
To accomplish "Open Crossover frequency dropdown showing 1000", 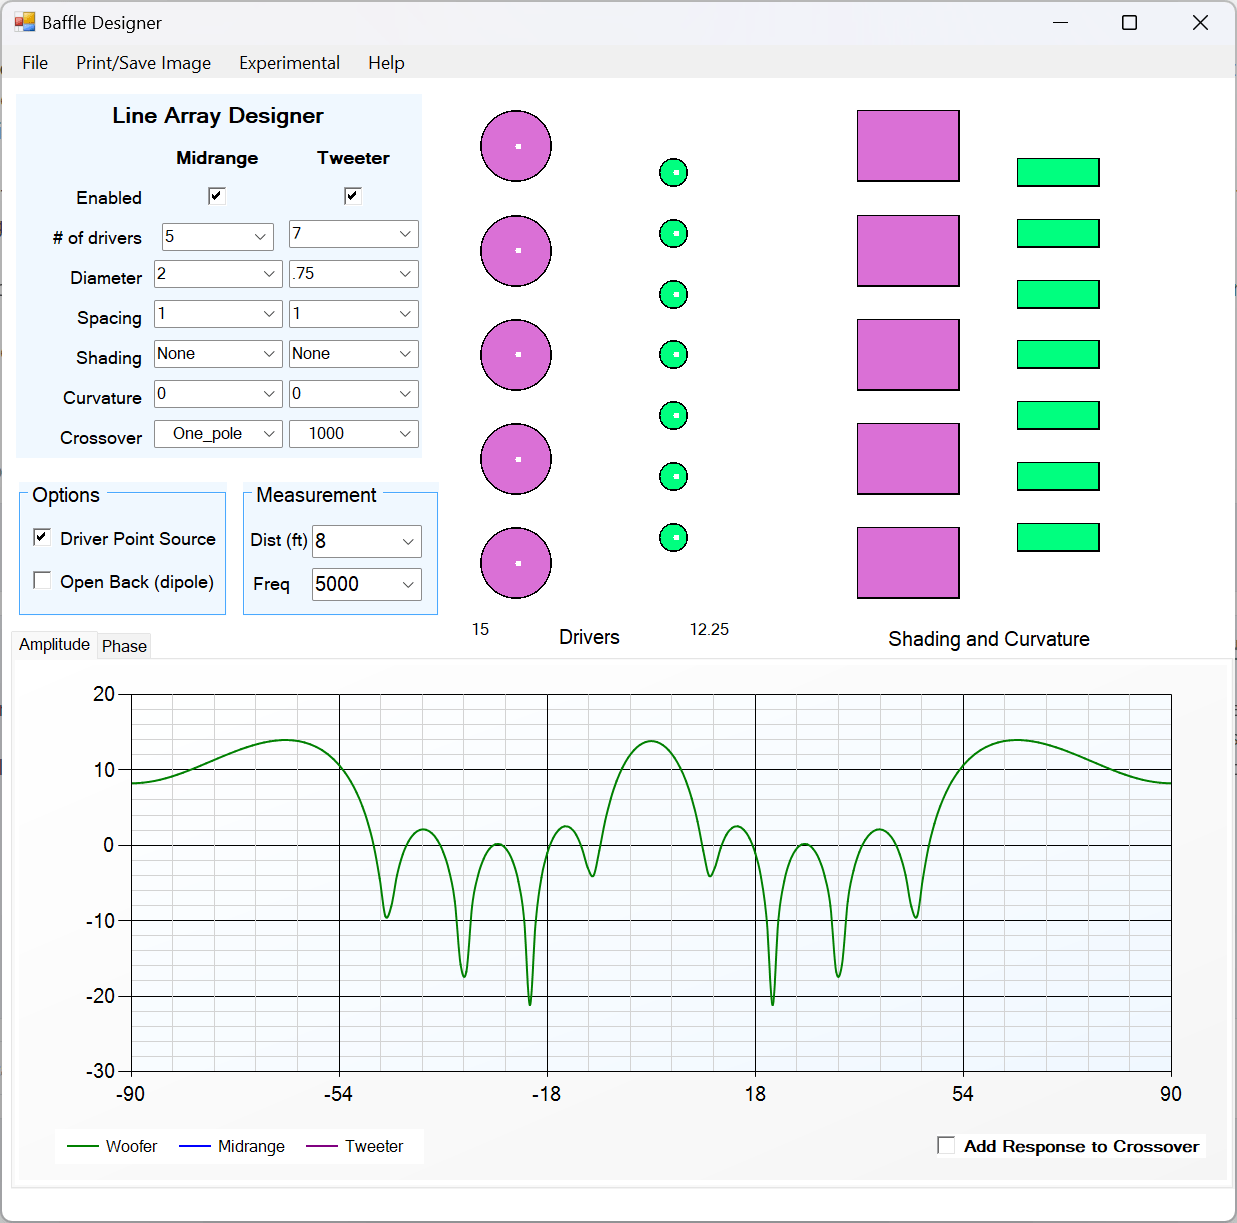I will coord(354,434).
